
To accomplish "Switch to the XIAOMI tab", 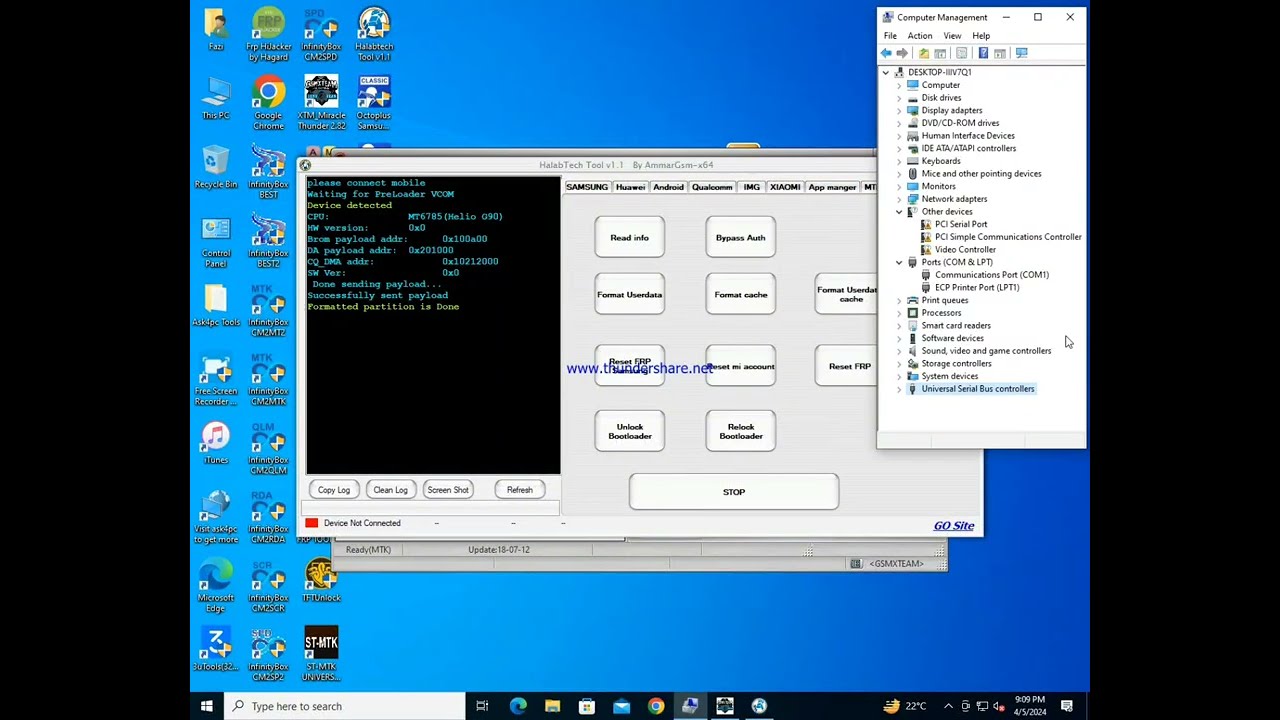I will coord(785,187).
